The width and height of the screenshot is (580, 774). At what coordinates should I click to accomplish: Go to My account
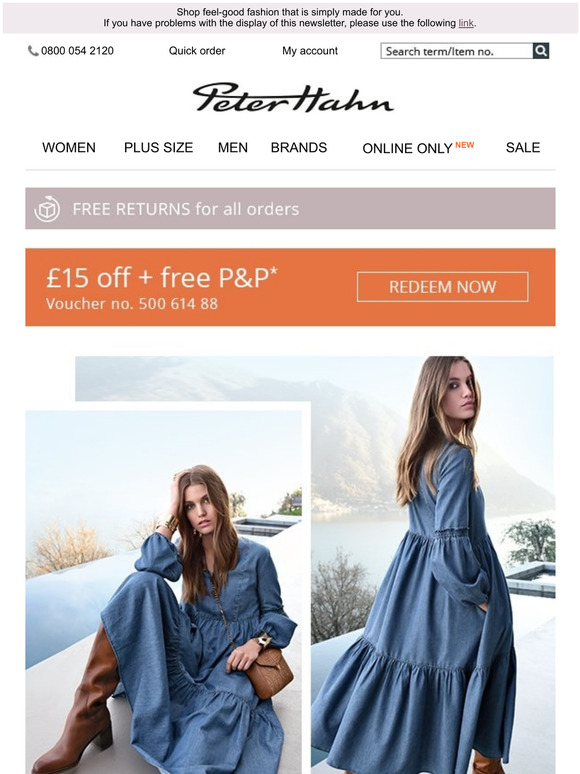click(310, 51)
